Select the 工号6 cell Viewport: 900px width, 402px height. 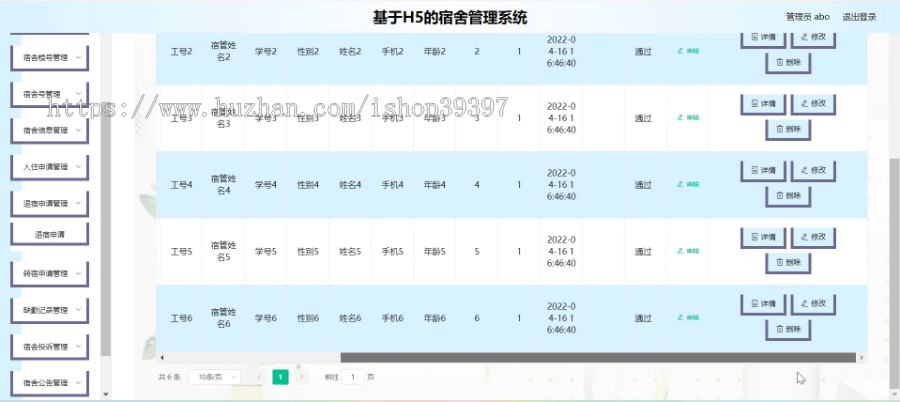point(181,318)
